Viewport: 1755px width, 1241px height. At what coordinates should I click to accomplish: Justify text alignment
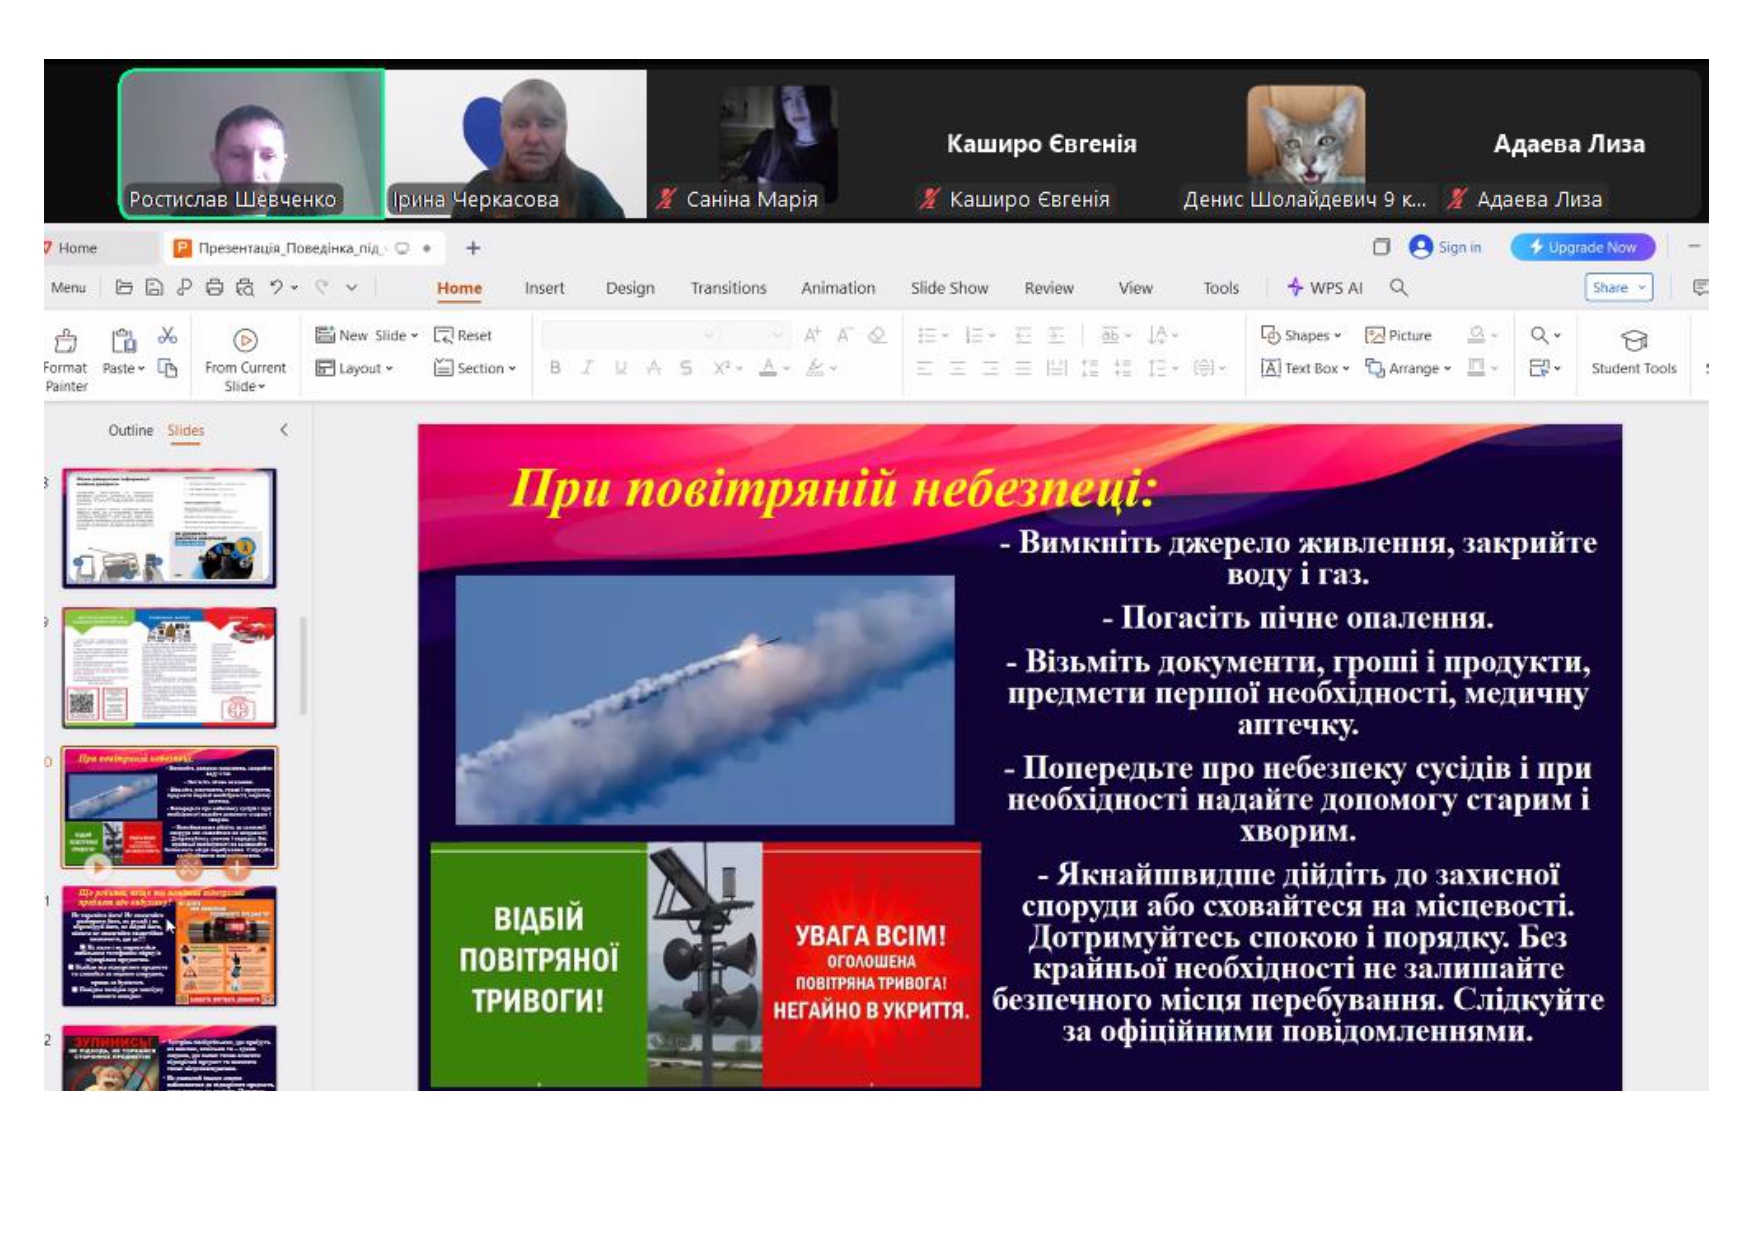(x=1023, y=368)
